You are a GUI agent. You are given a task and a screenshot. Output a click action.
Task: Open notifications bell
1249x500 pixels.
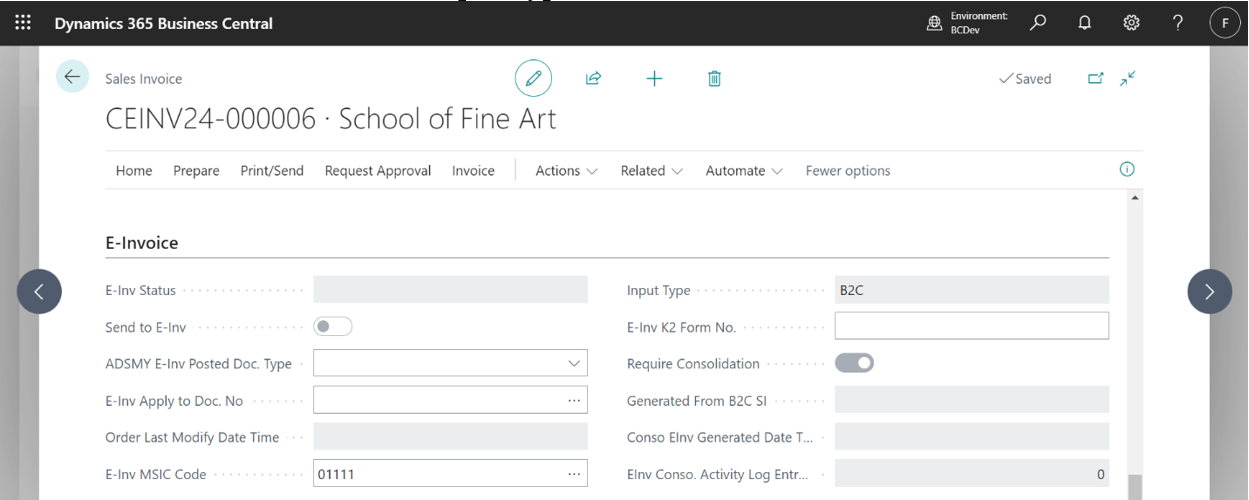tap(1084, 22)
